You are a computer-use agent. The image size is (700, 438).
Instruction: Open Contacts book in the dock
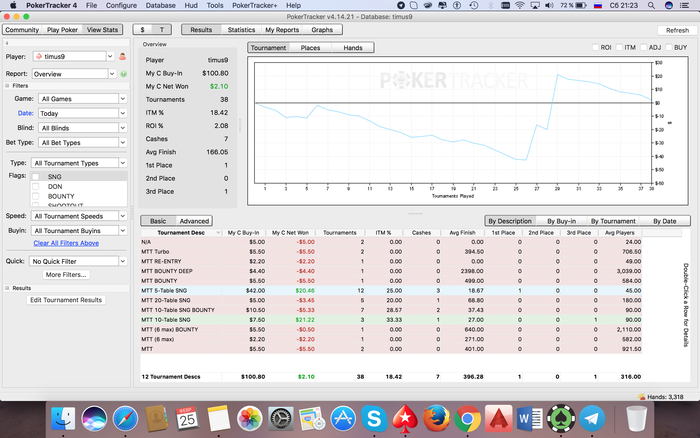[x=156, y=419]
